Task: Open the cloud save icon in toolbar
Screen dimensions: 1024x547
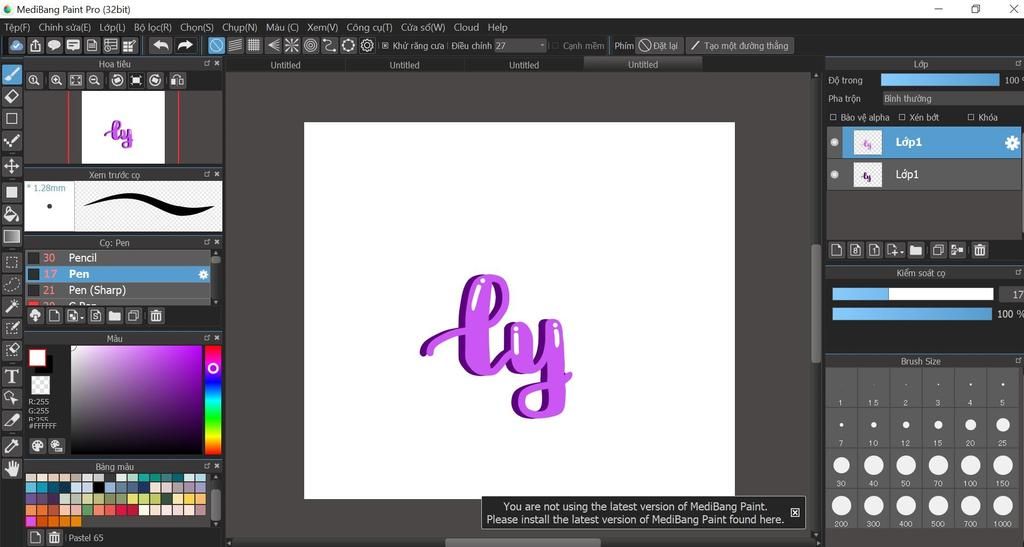Action: pos(16,45)
